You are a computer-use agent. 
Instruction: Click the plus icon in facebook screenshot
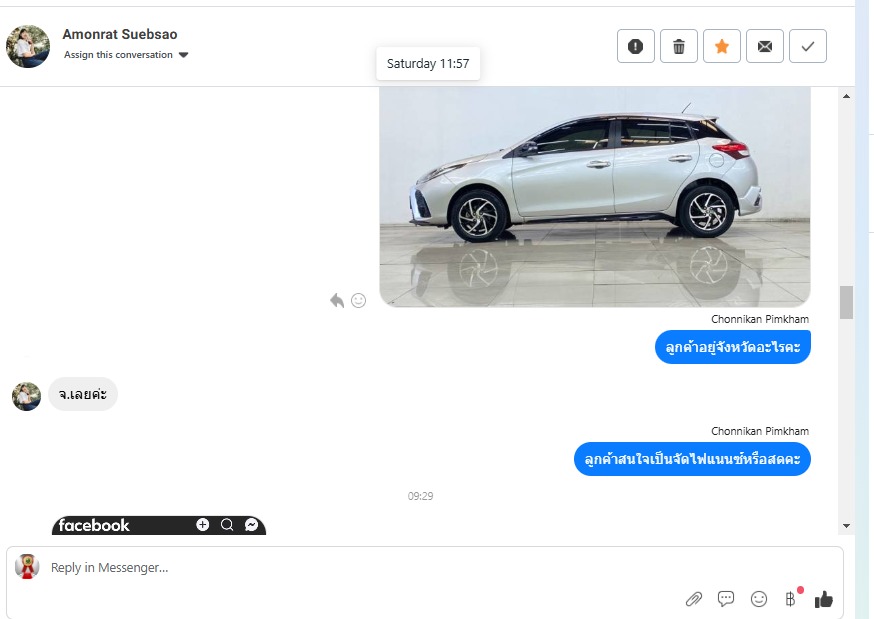click(202, 524)
